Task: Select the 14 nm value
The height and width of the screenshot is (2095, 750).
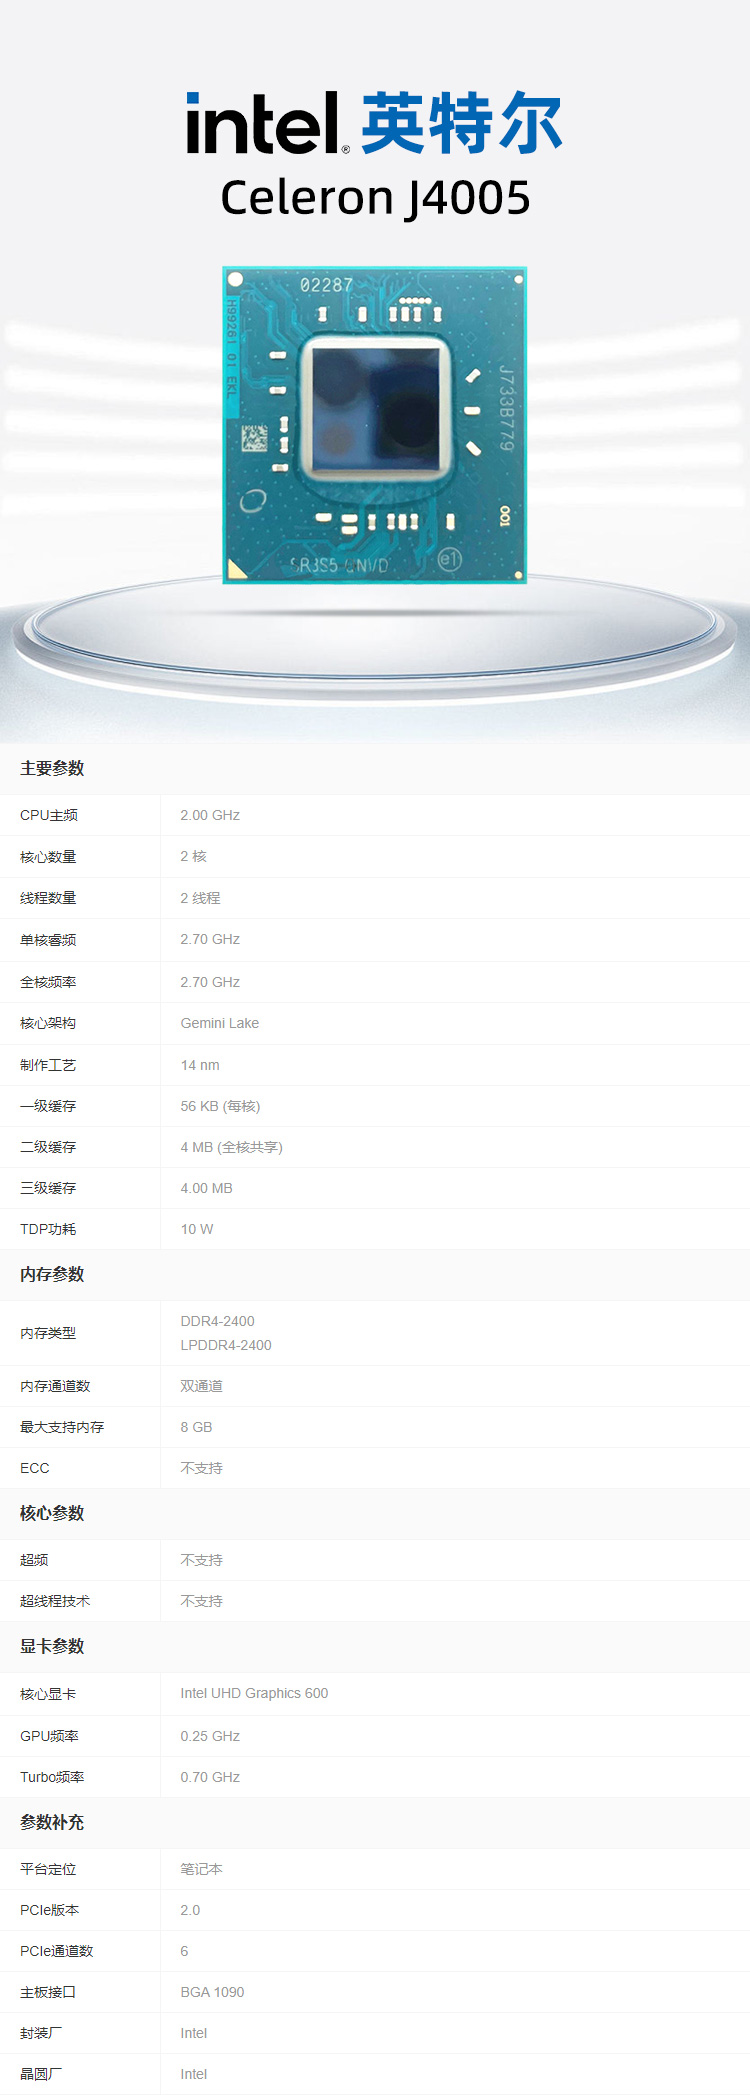Action: pos(200,1065)
